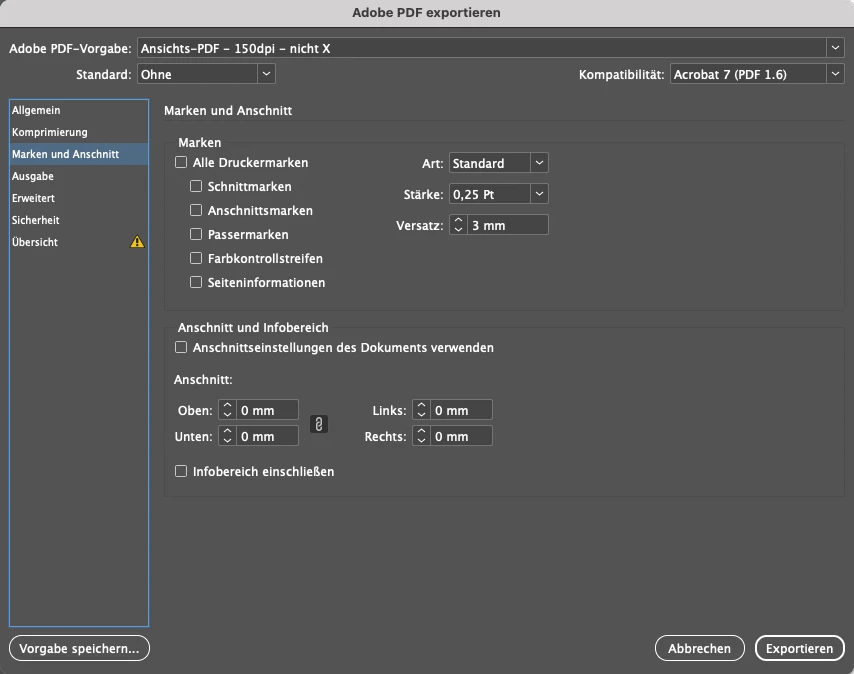Tick the Schnittmarken checkbox
The image size is (854, 674).
click(196, 186)
